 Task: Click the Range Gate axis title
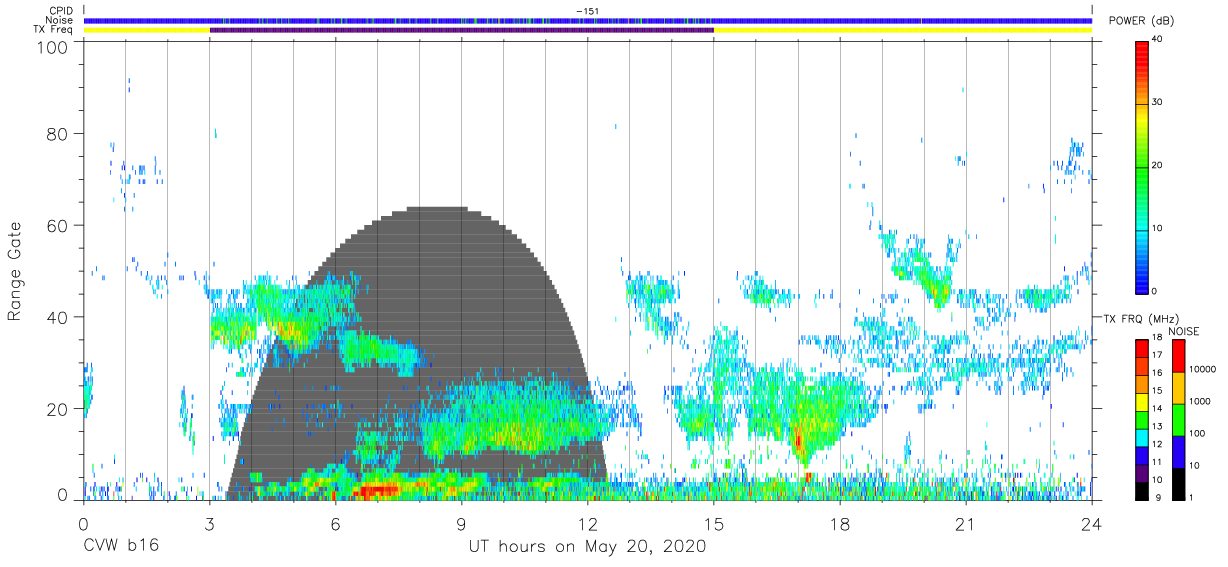click(16, 273)
